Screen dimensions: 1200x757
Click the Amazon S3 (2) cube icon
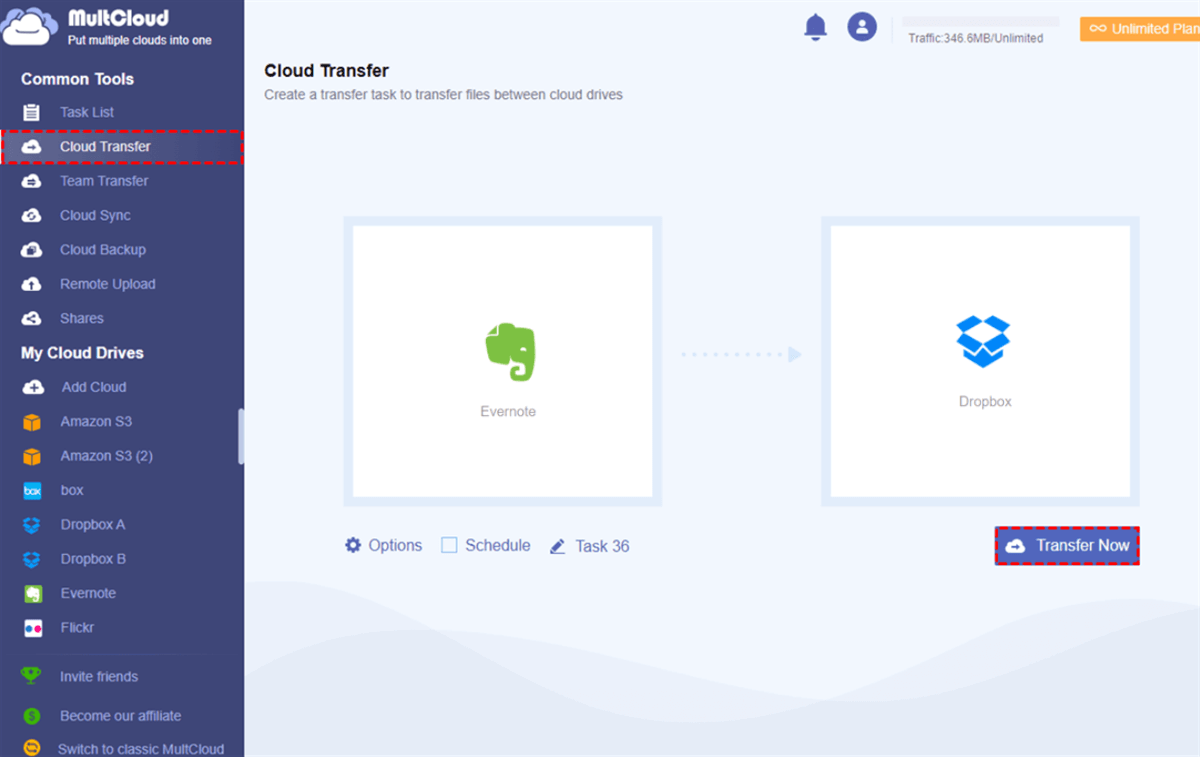point(32,456)
